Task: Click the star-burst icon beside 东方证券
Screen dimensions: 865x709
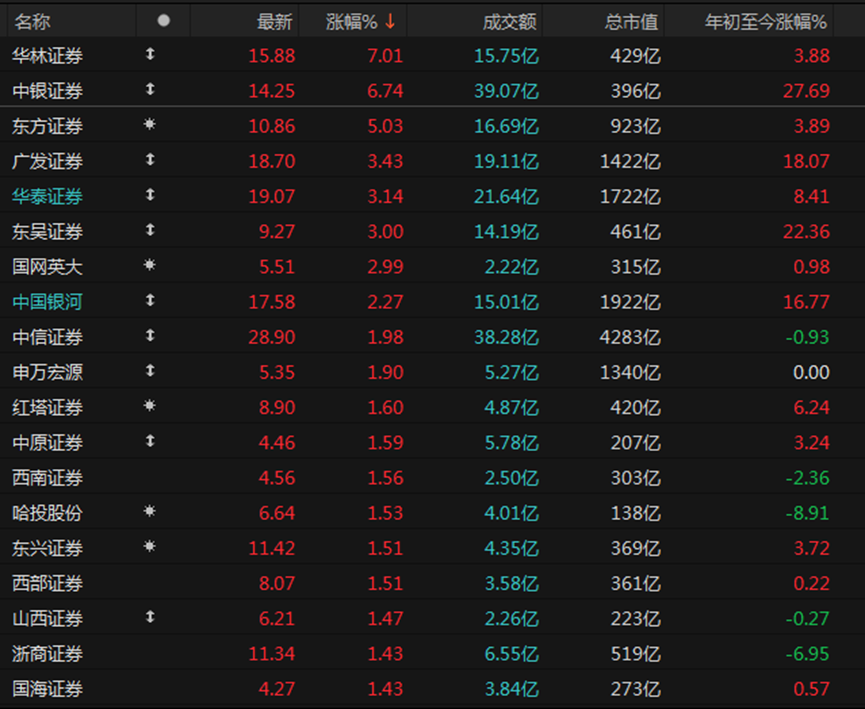Action: (150, 125)
